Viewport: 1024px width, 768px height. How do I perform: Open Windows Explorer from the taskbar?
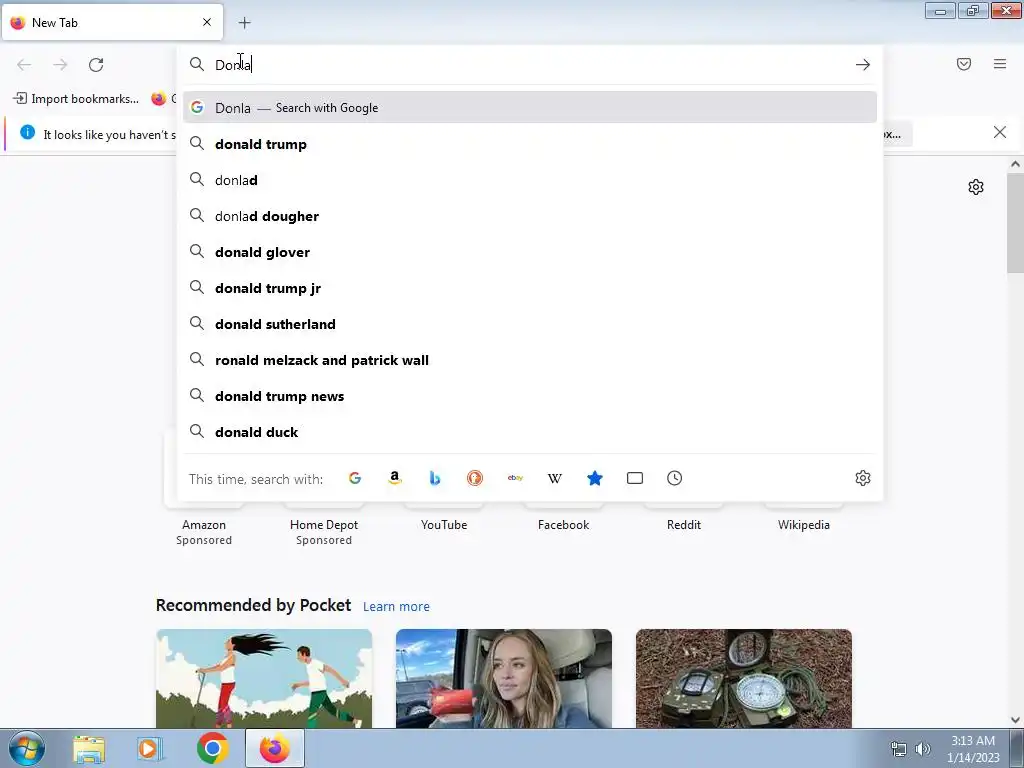coord(89,748)
